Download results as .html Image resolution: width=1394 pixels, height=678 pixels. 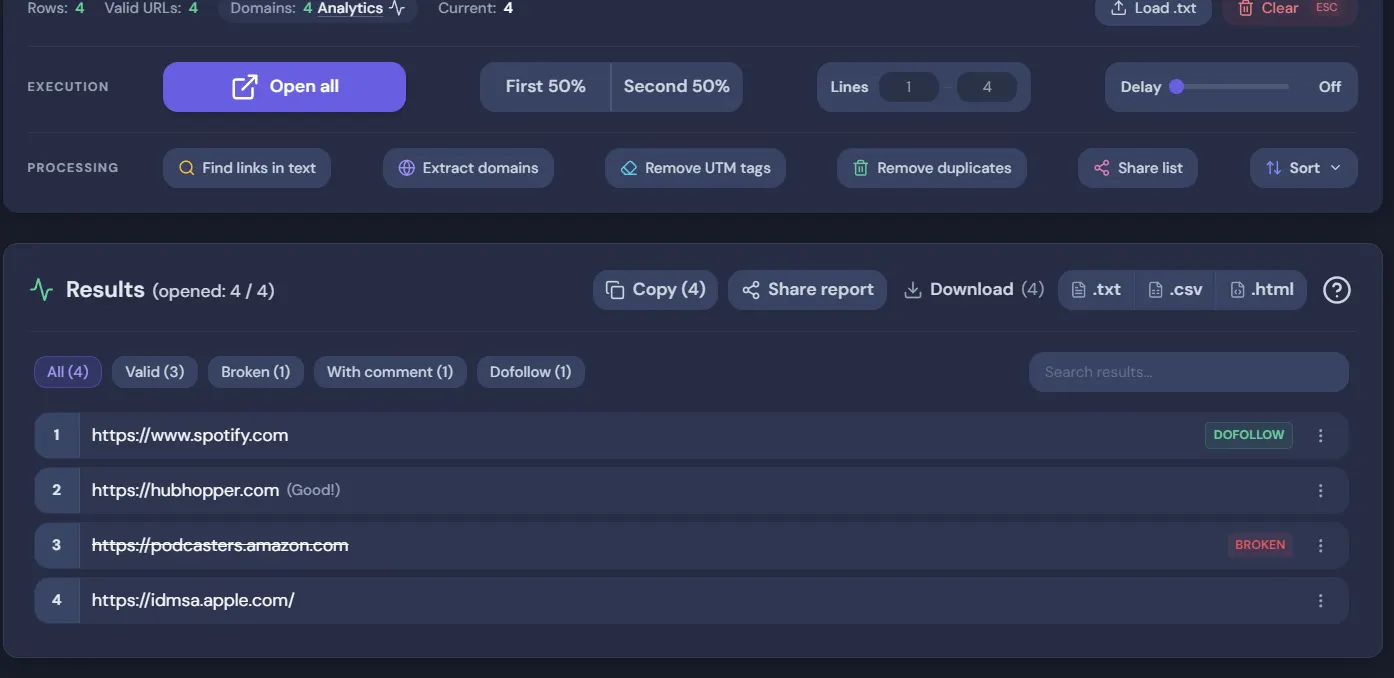point(1261,290)
